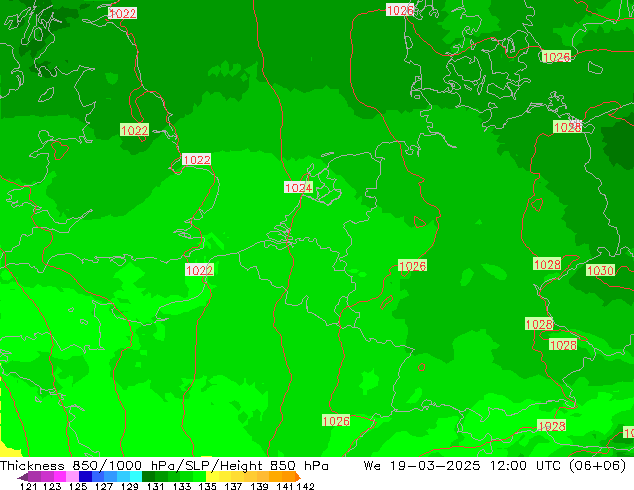Click legend value 142
Screen dimensions: 634x490
pyautogui.click(x=306, y=486)
